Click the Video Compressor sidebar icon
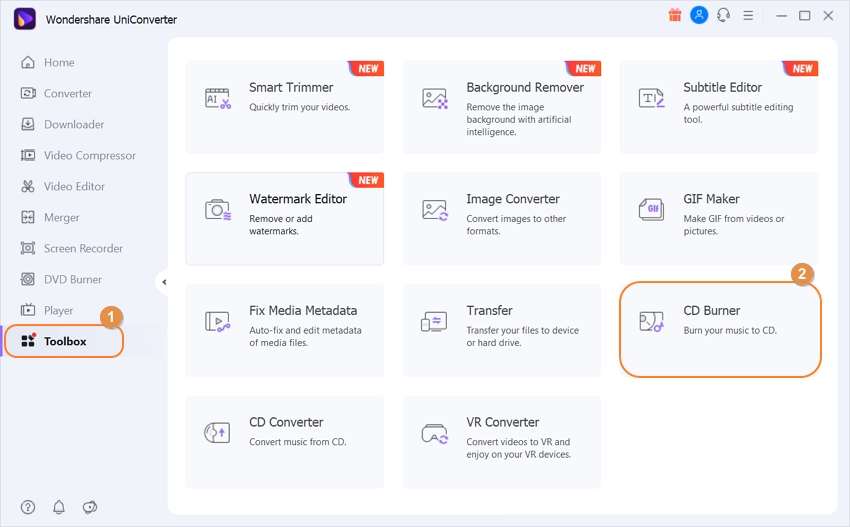The width and height of the screenshot is (850, 527). coord(28,155)
